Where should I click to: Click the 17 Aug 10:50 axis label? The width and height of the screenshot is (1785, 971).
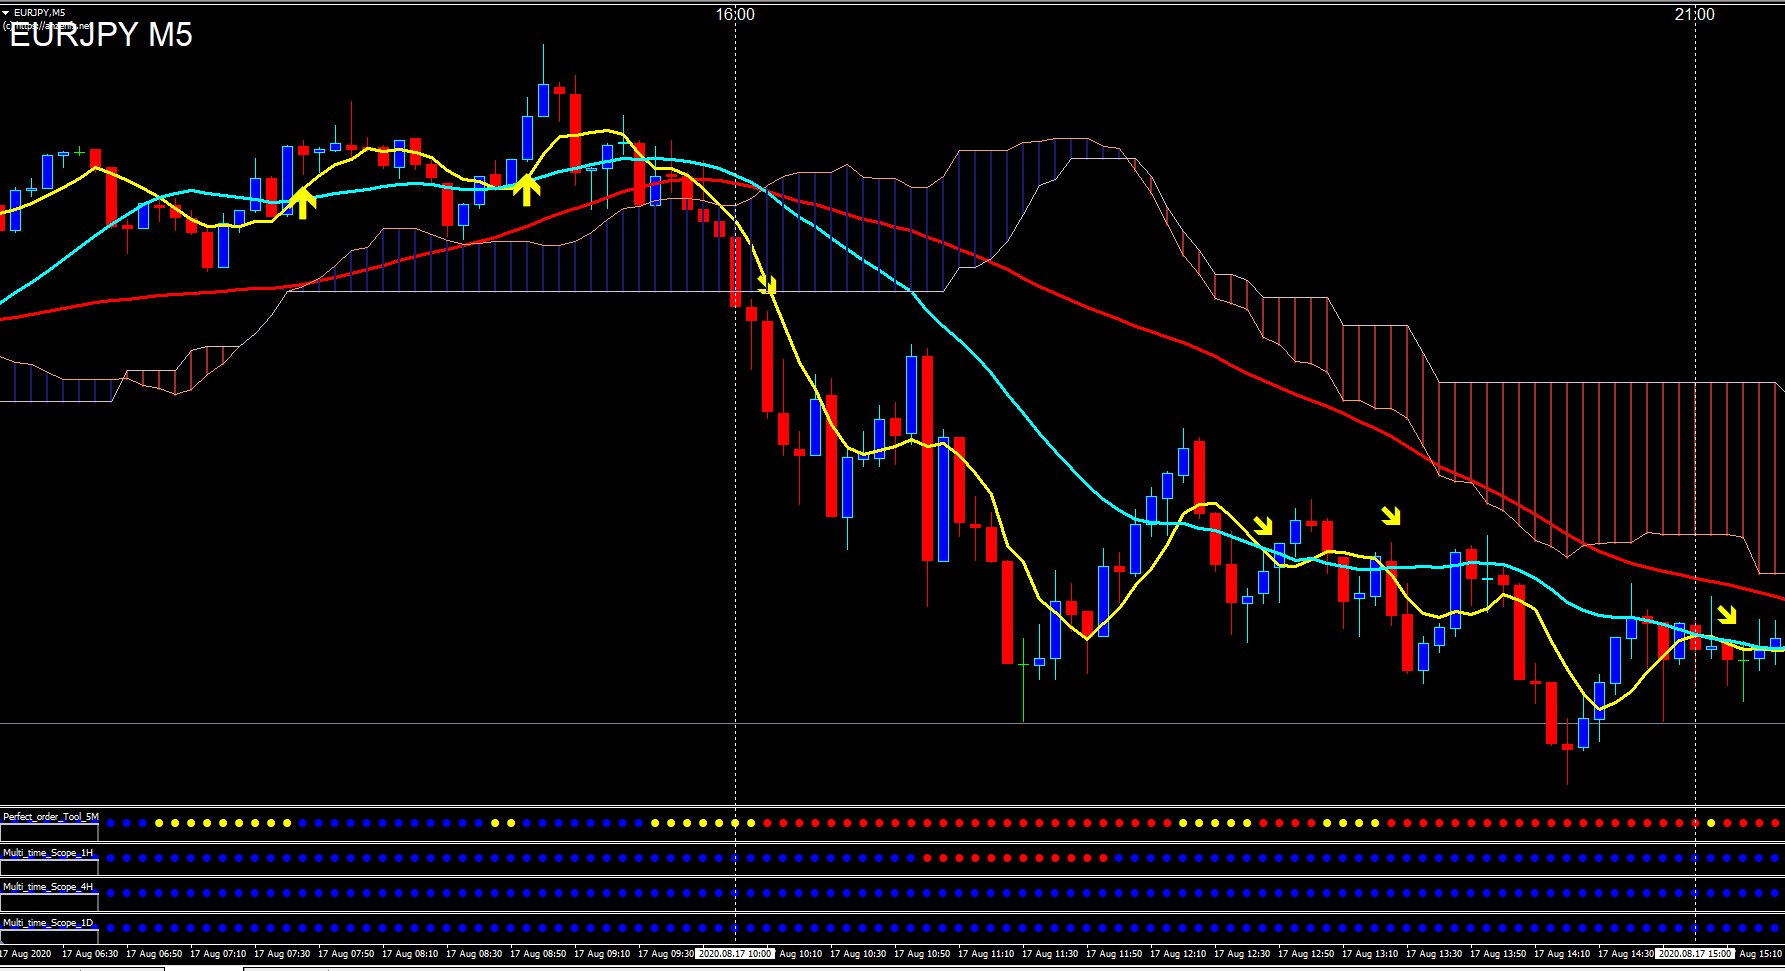point(922,954)
